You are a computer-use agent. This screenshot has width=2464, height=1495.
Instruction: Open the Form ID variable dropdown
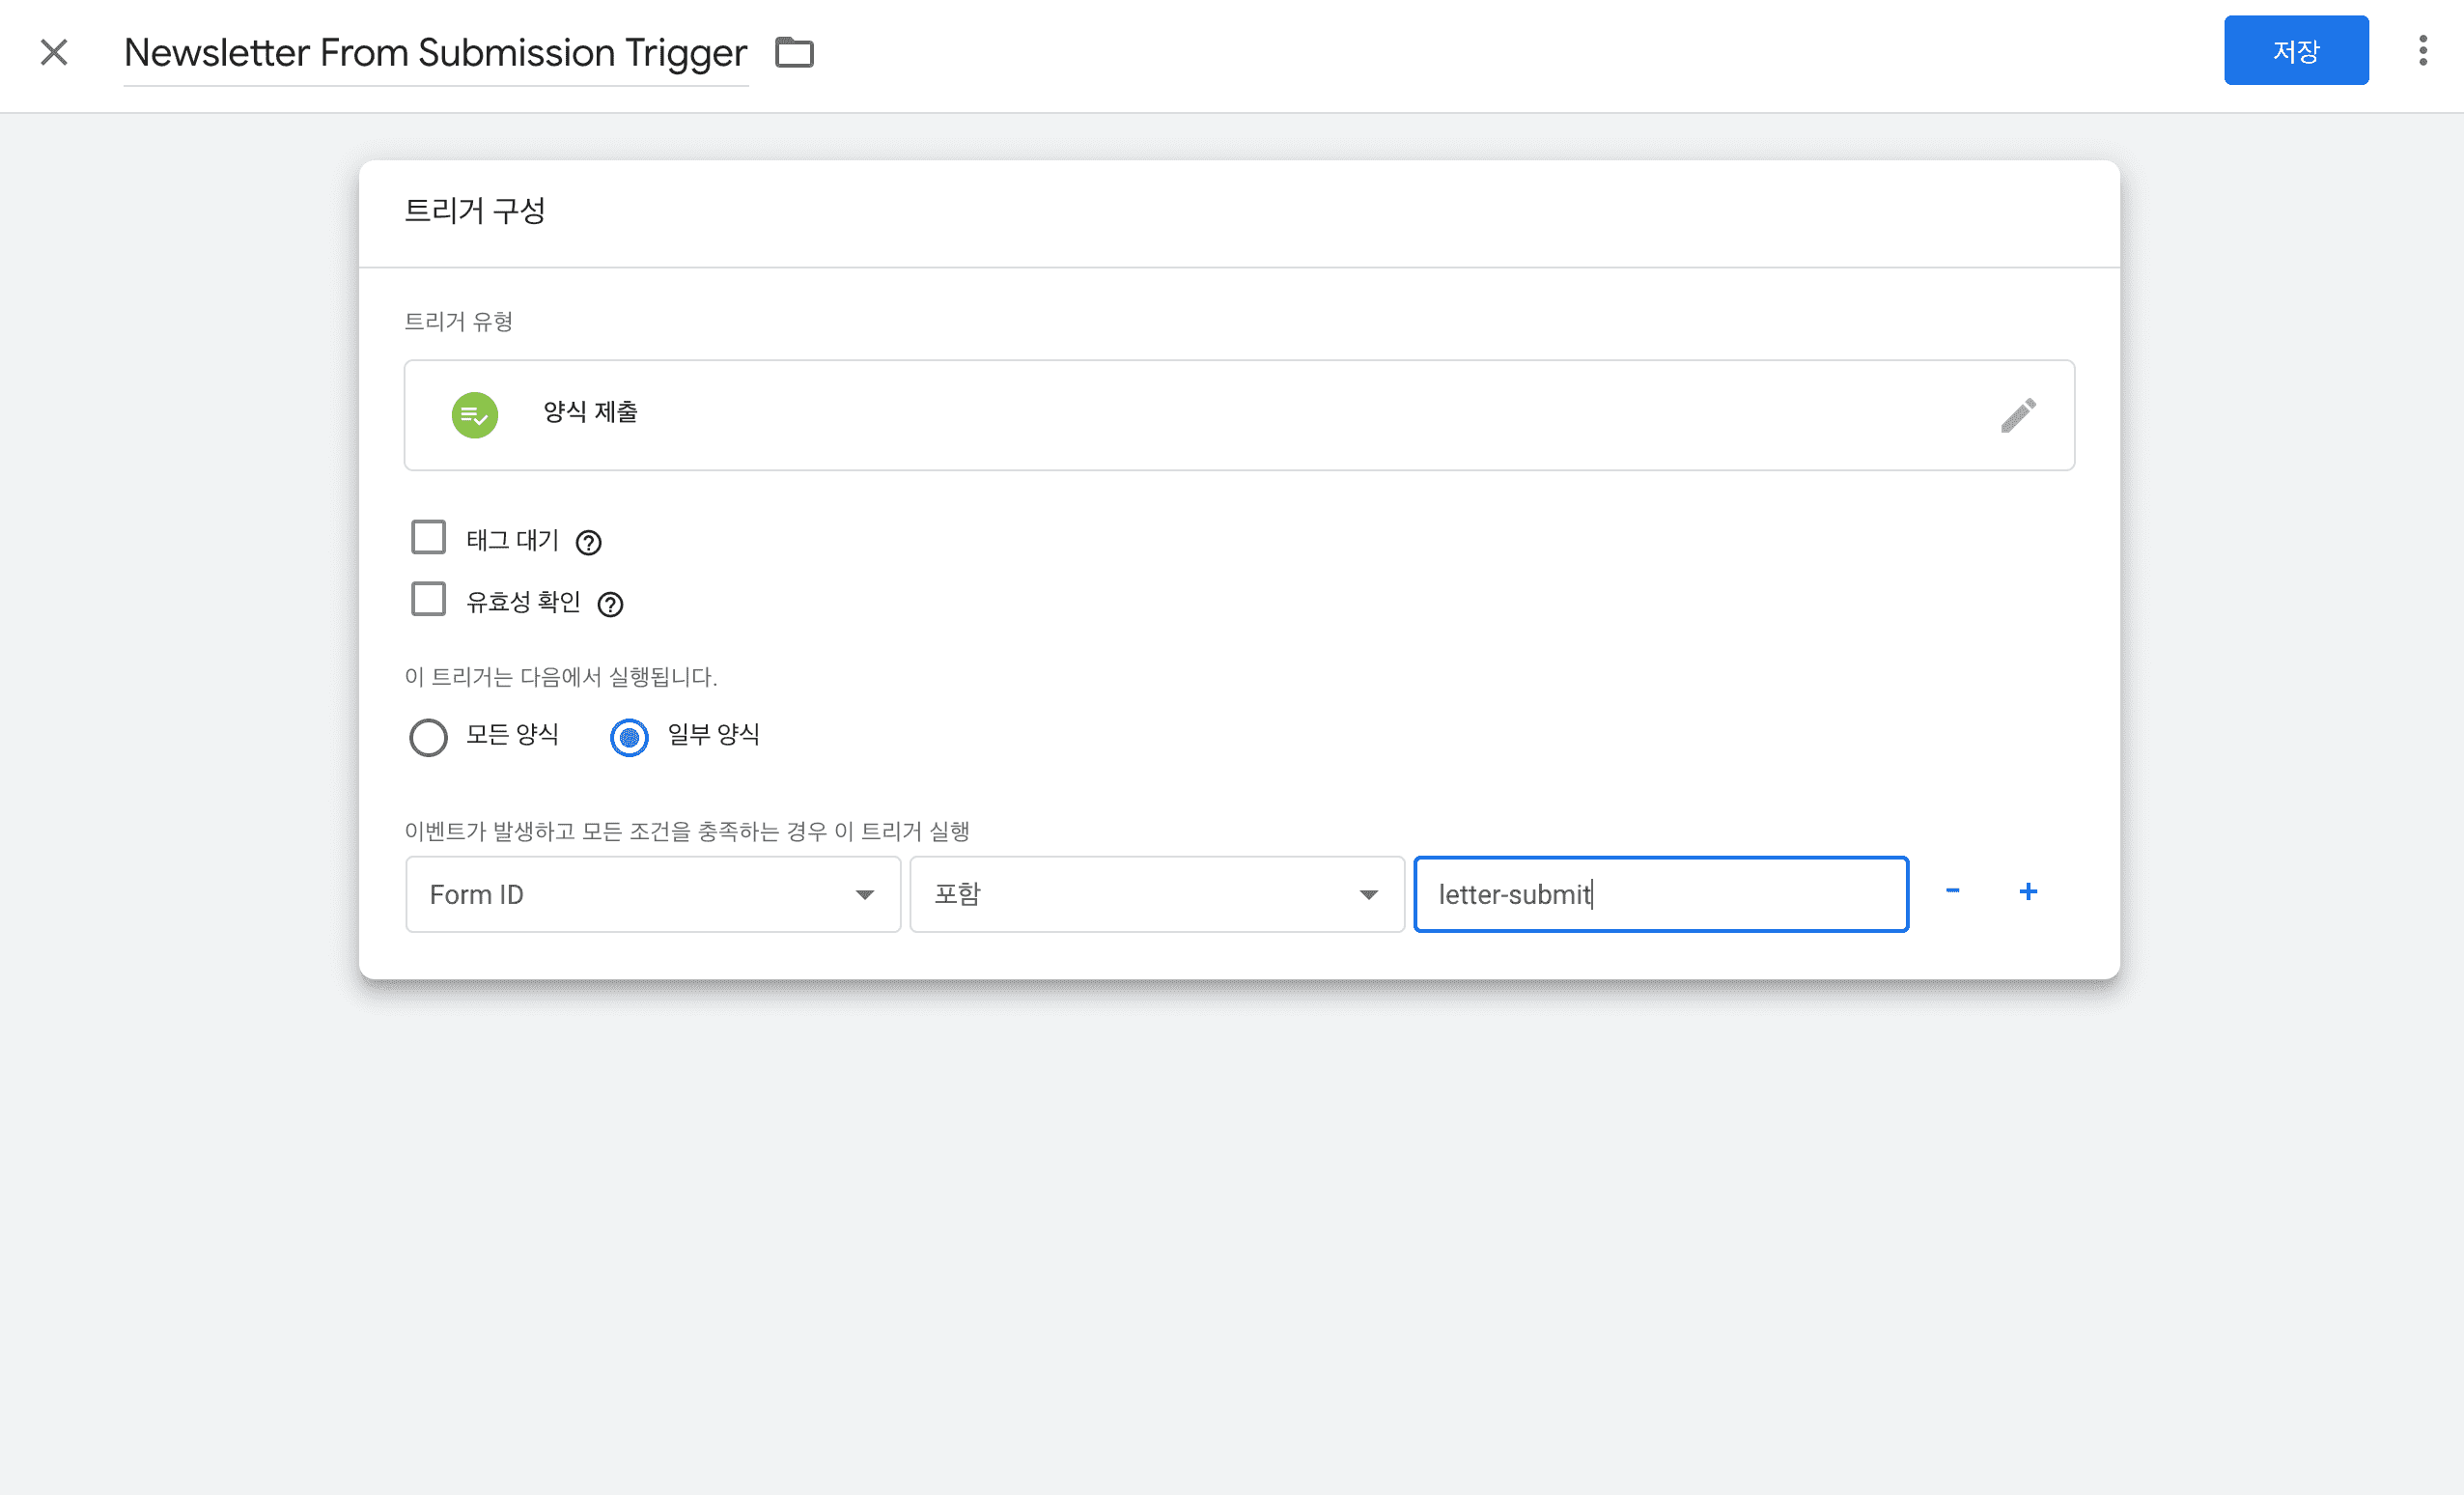[x=652, y=894]
